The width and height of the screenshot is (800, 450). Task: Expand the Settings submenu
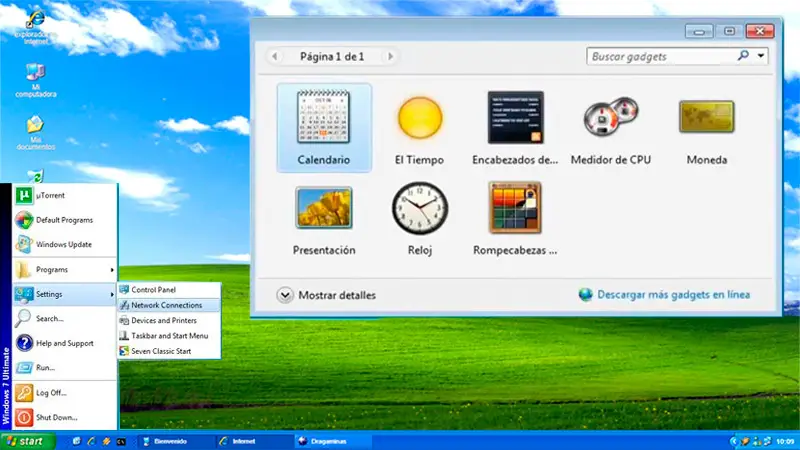[x=65, y=294]
